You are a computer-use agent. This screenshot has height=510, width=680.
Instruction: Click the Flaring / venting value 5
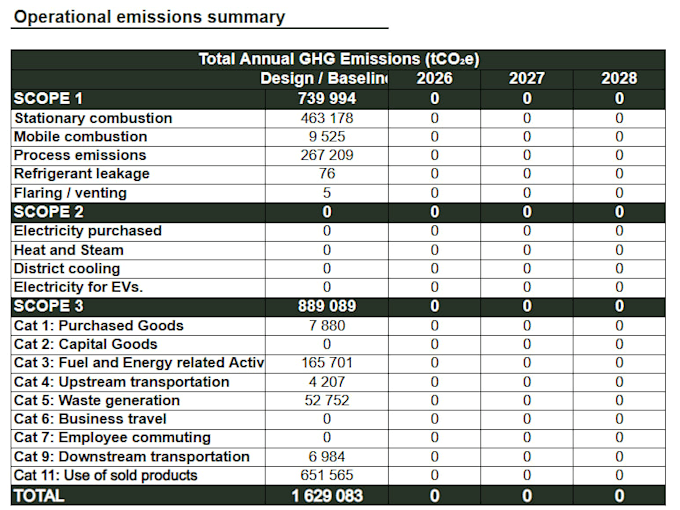(x=327, y=193)
